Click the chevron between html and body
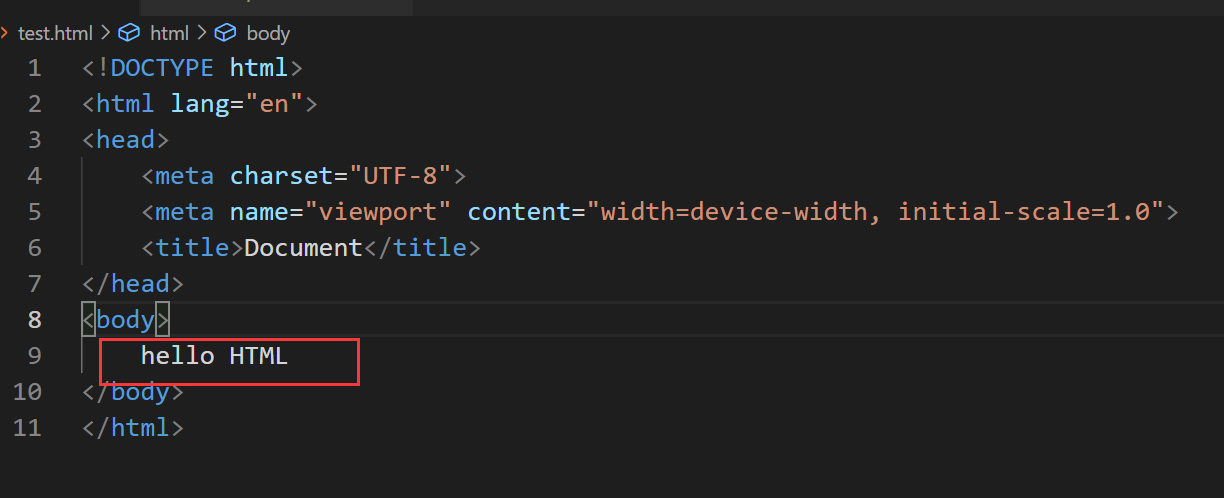This screenshot has width=1224, height=498. [x=201, y=33]
